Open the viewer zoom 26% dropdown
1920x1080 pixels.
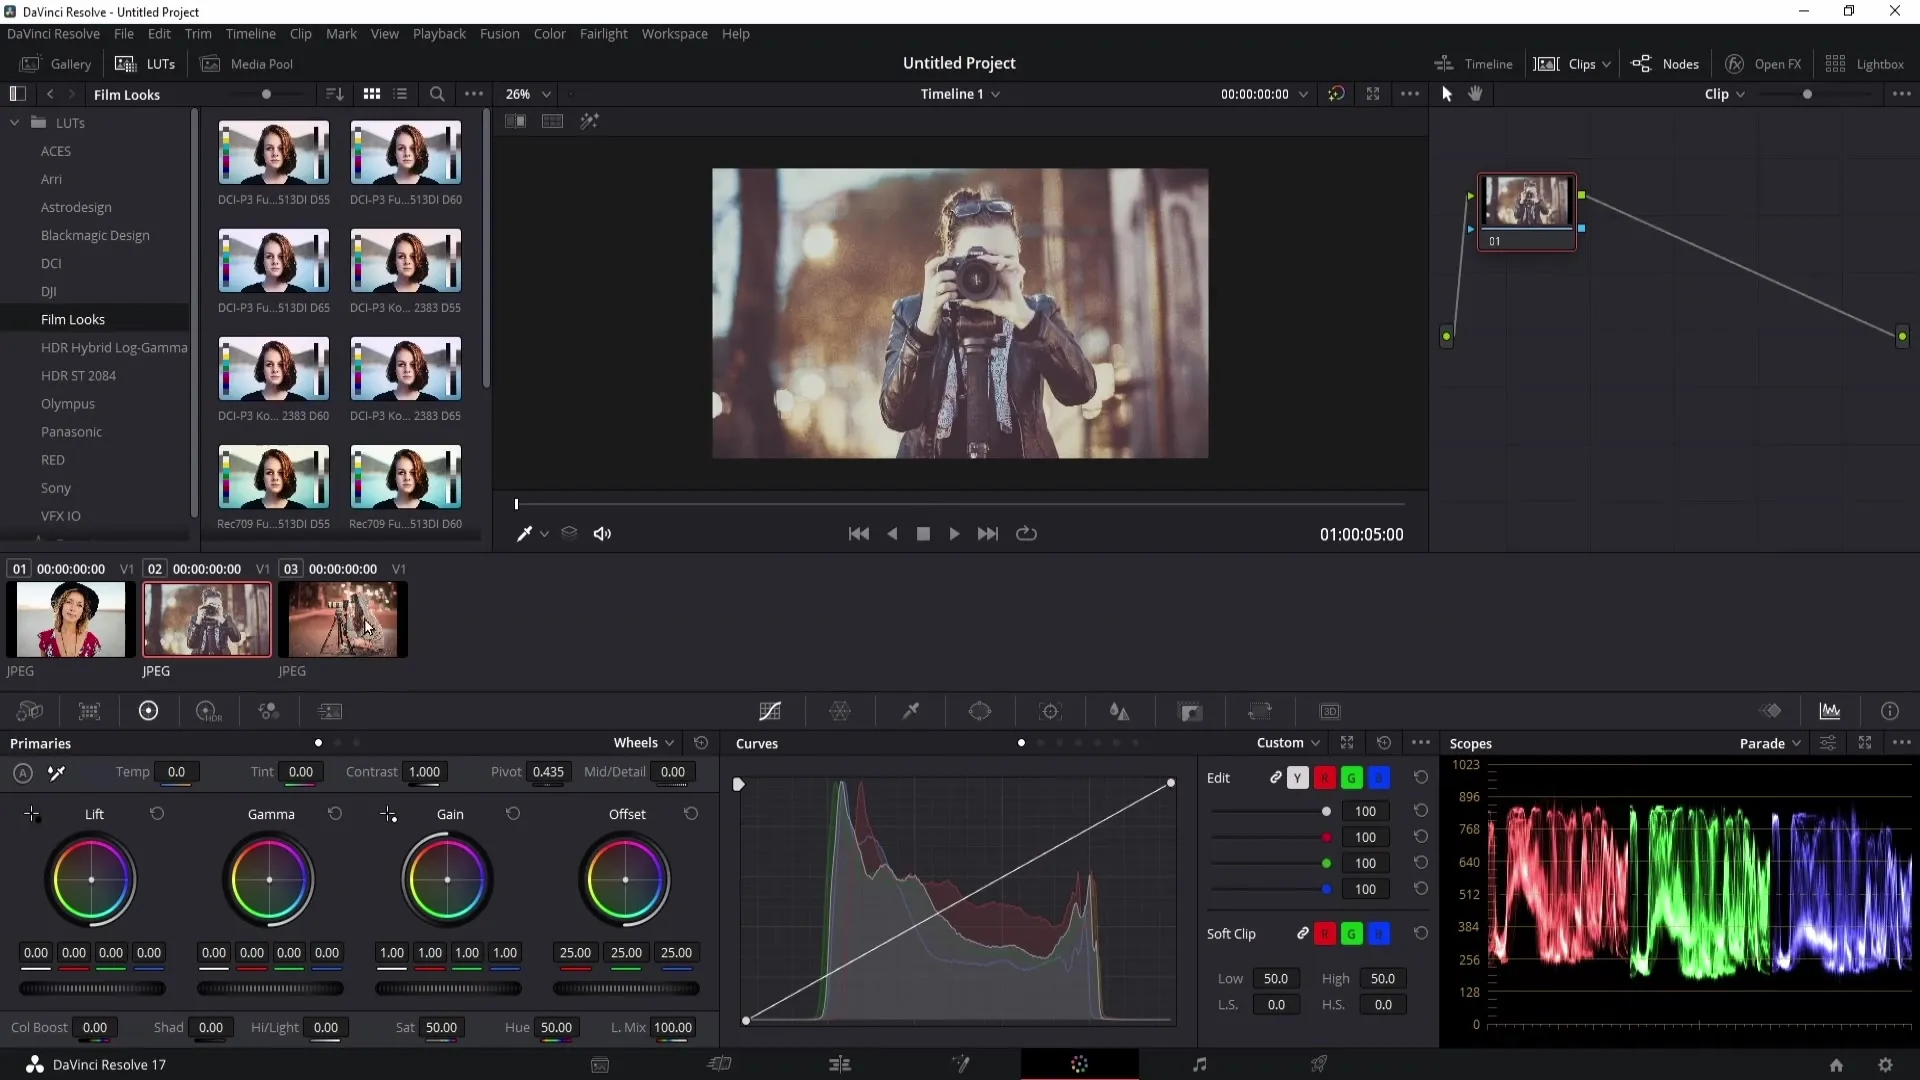point(528,94)
